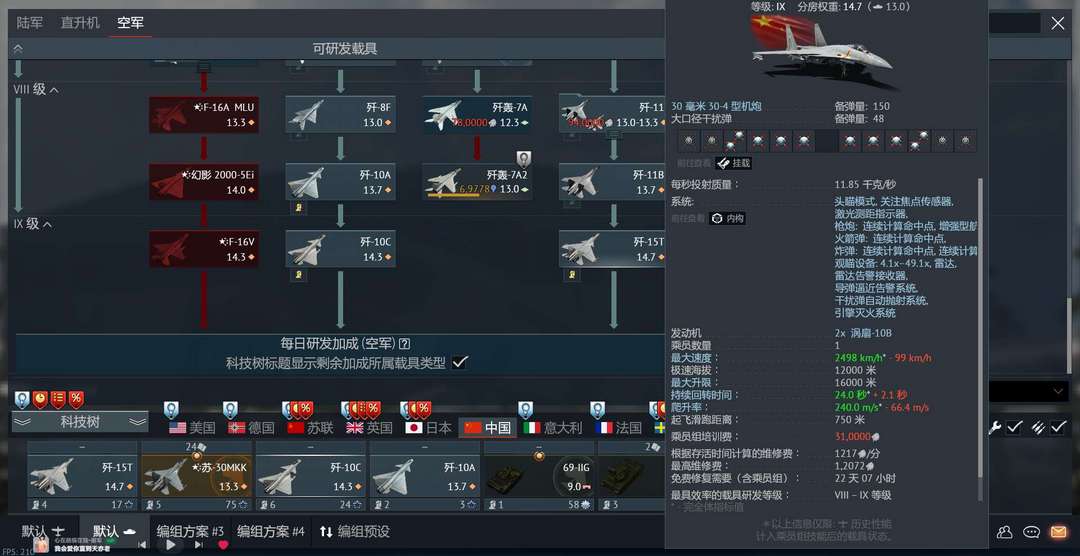
Task: Select the 法国 nation tab
Action: tap(619, 428)
